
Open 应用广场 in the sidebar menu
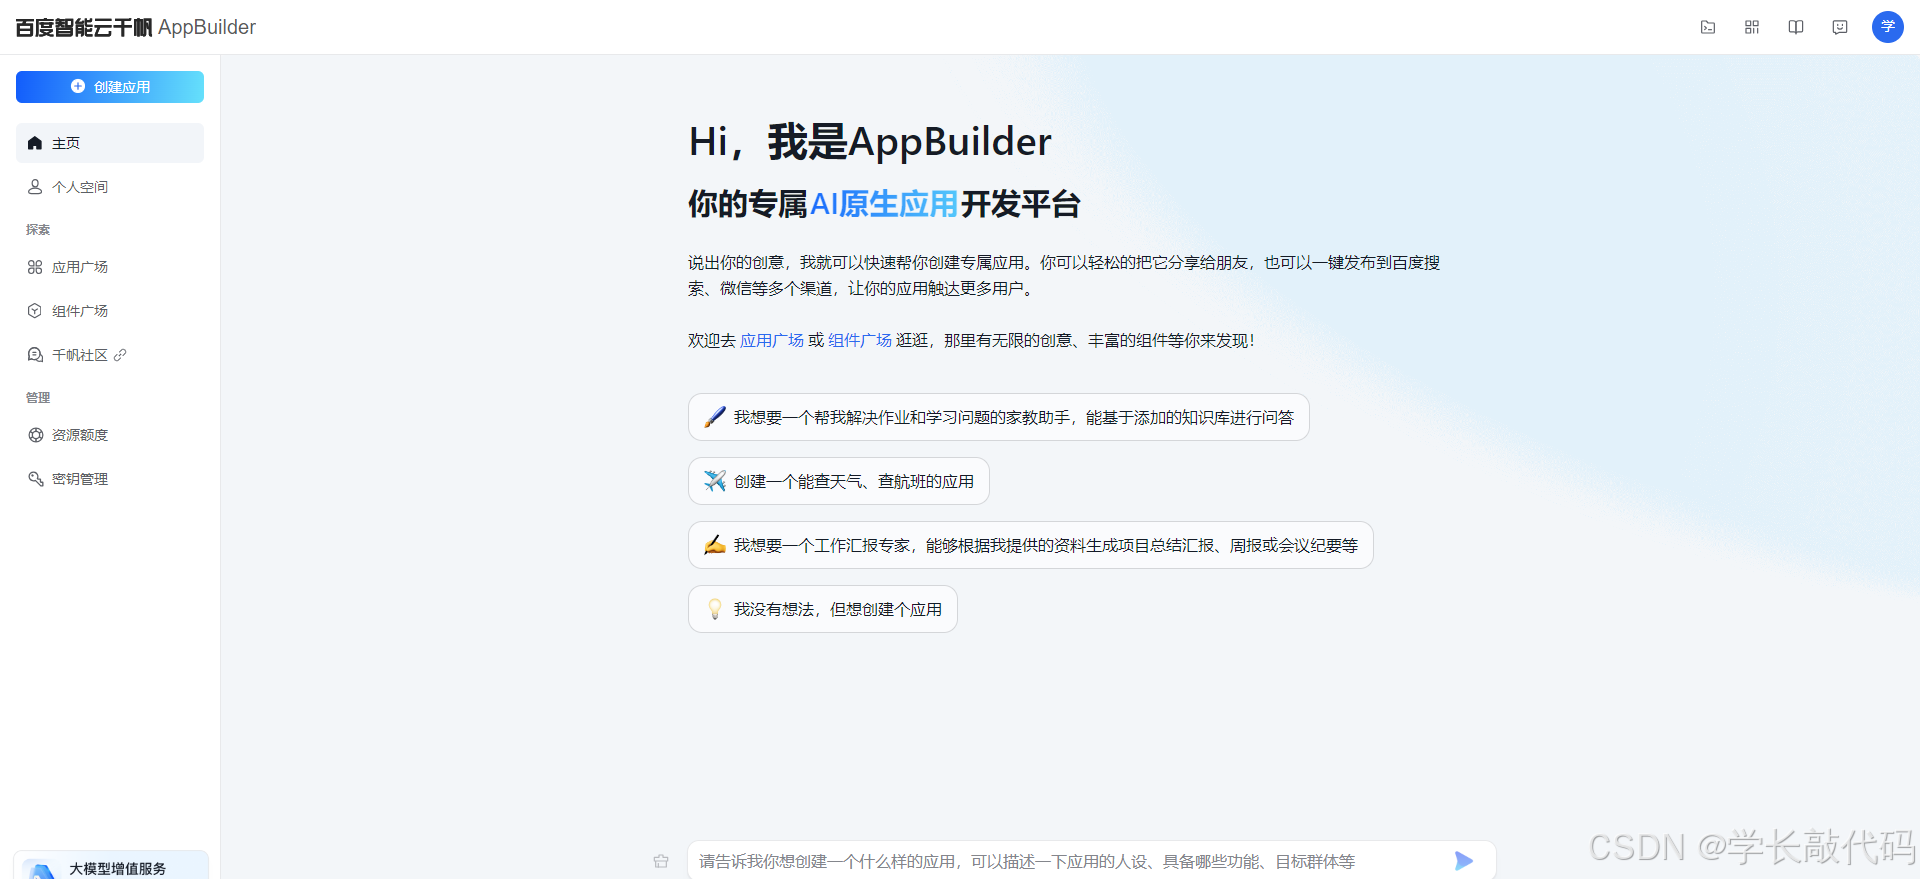[x=110, y=267]
